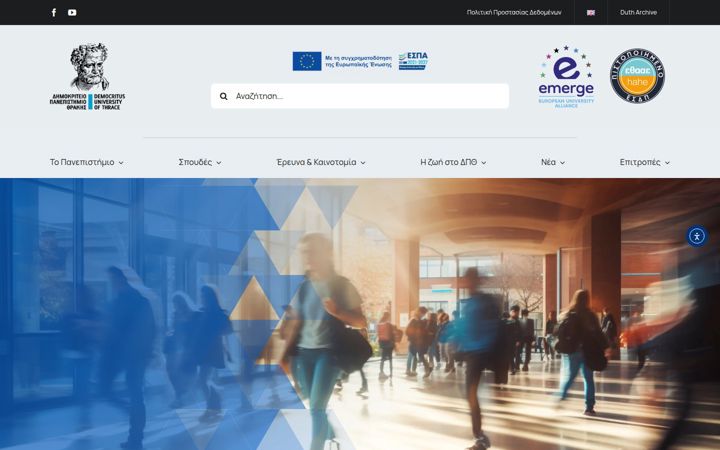The height and width of the screenshot is (450, 720).
Task: Open the accessibility widget button
Action: point(697,236)
